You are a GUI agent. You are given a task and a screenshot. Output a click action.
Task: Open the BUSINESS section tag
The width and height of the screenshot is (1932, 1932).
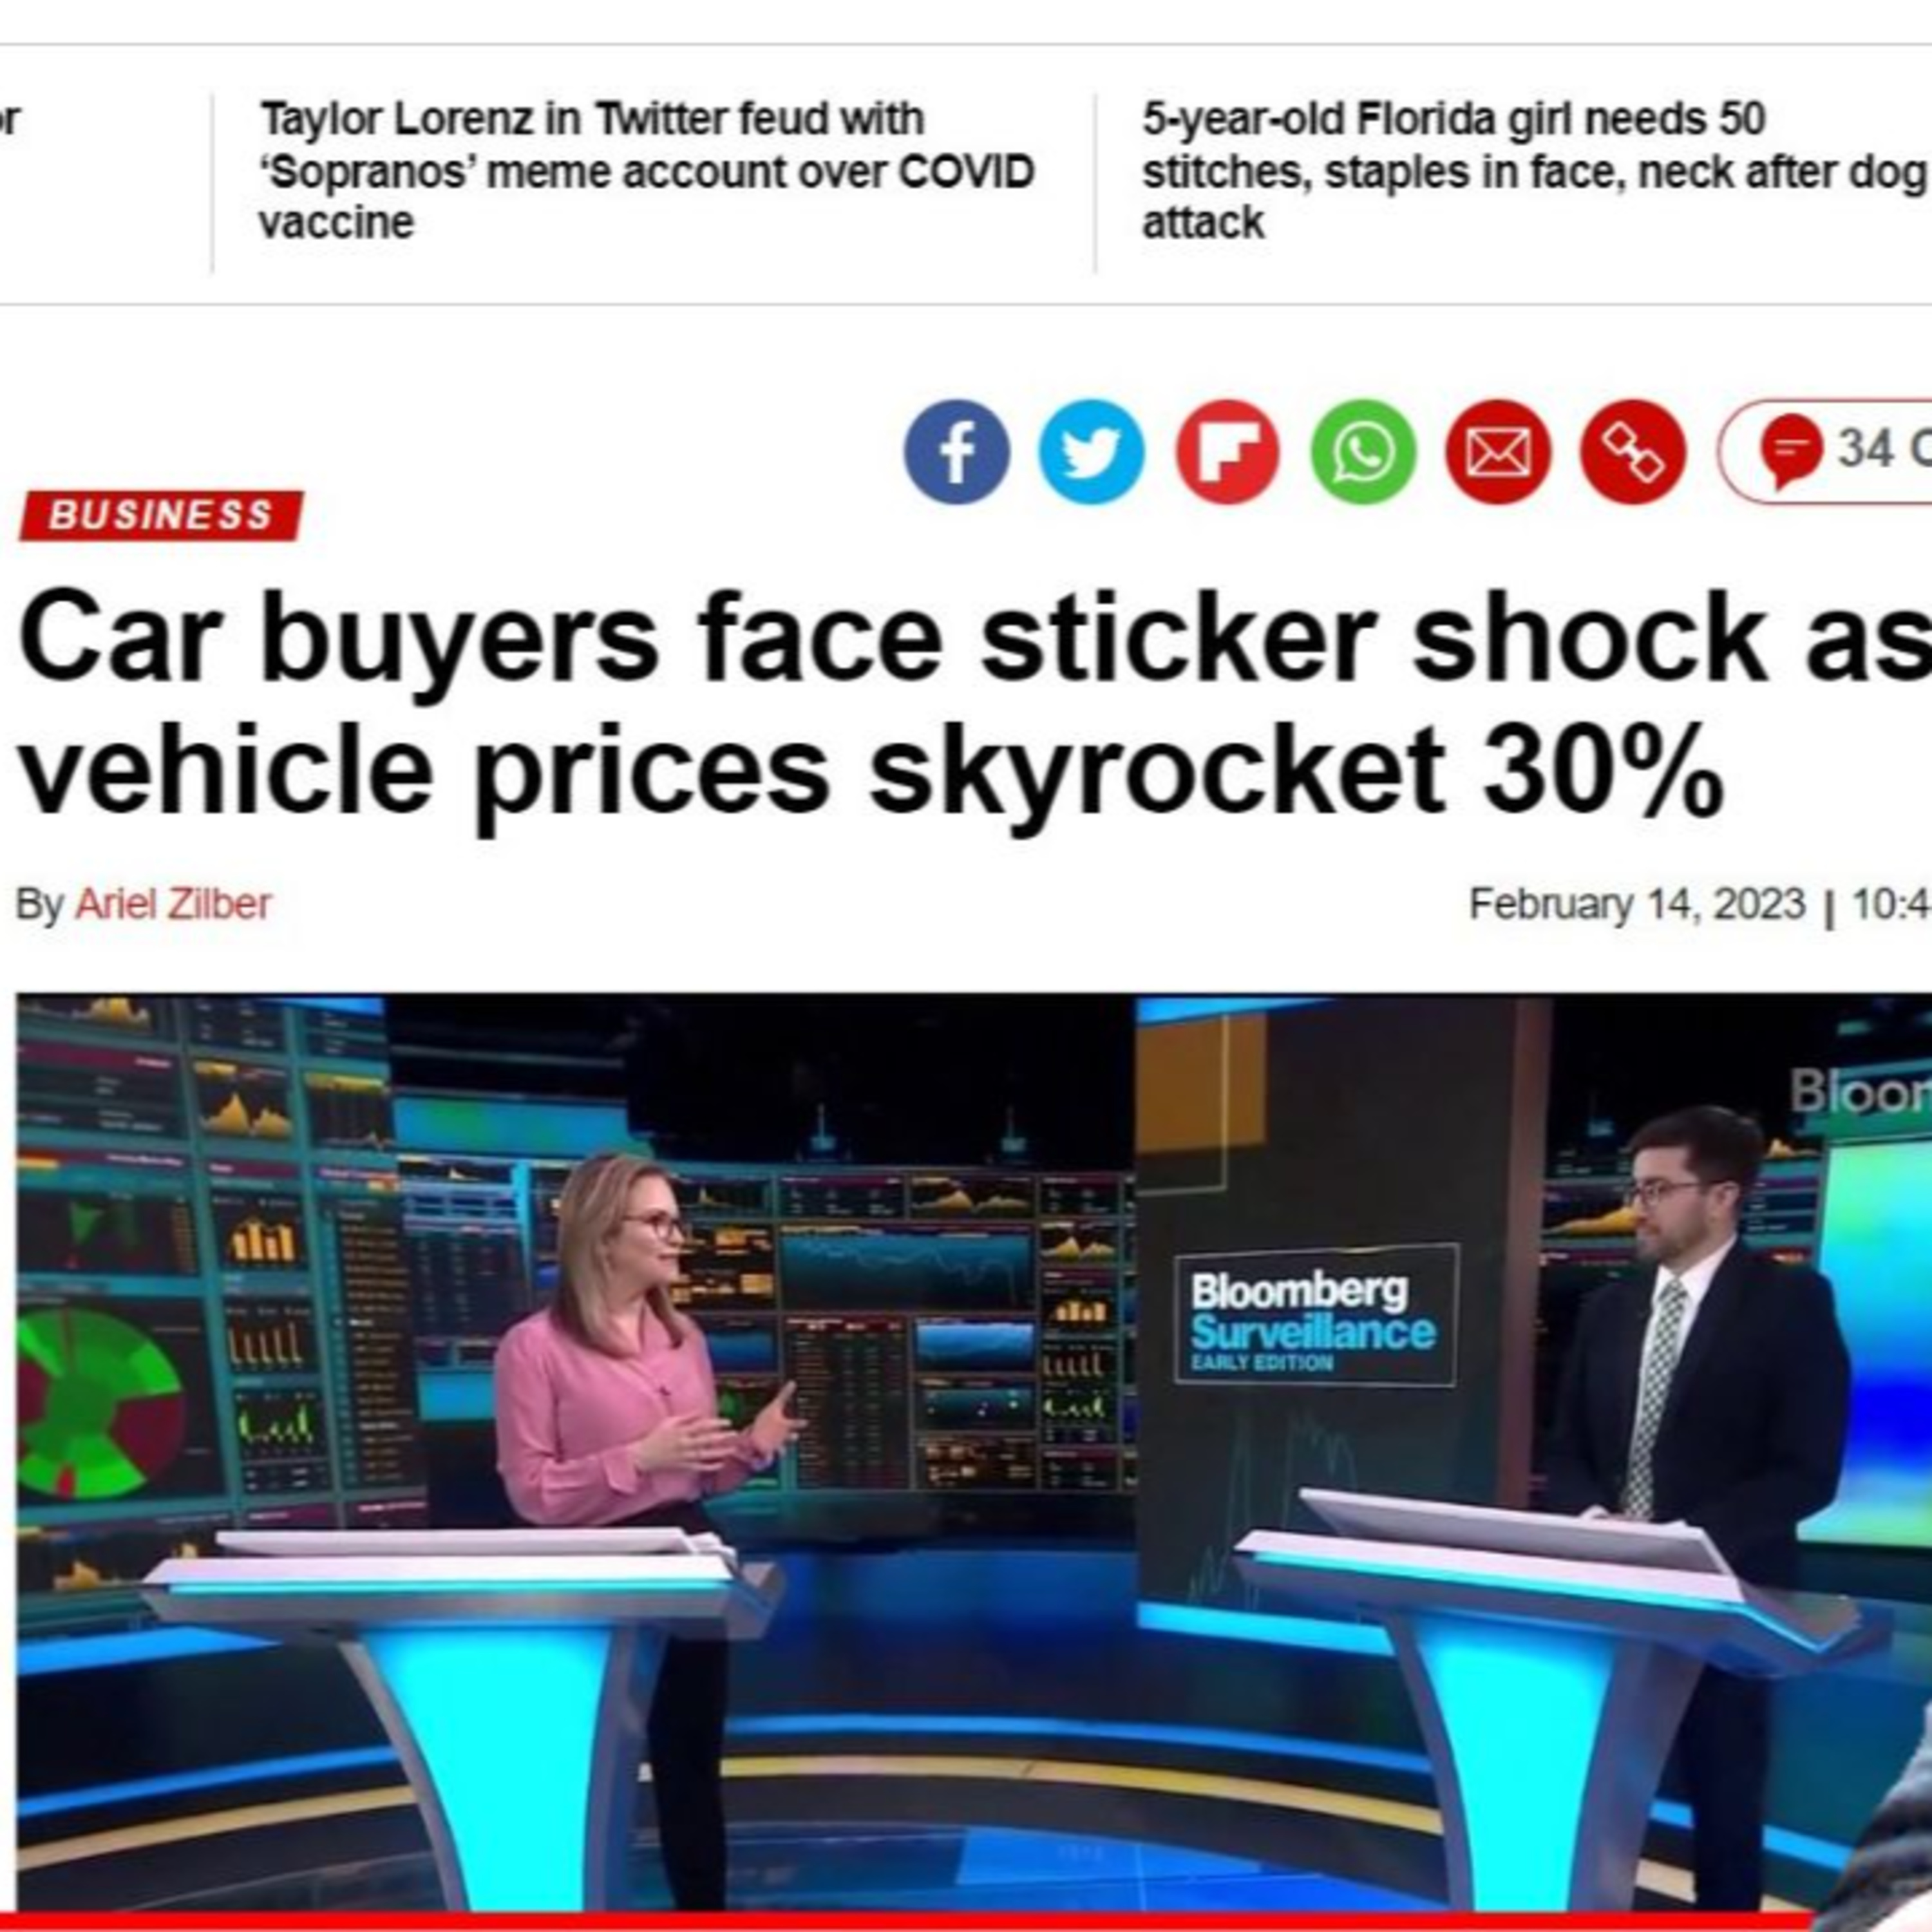[x=161, y=515]
